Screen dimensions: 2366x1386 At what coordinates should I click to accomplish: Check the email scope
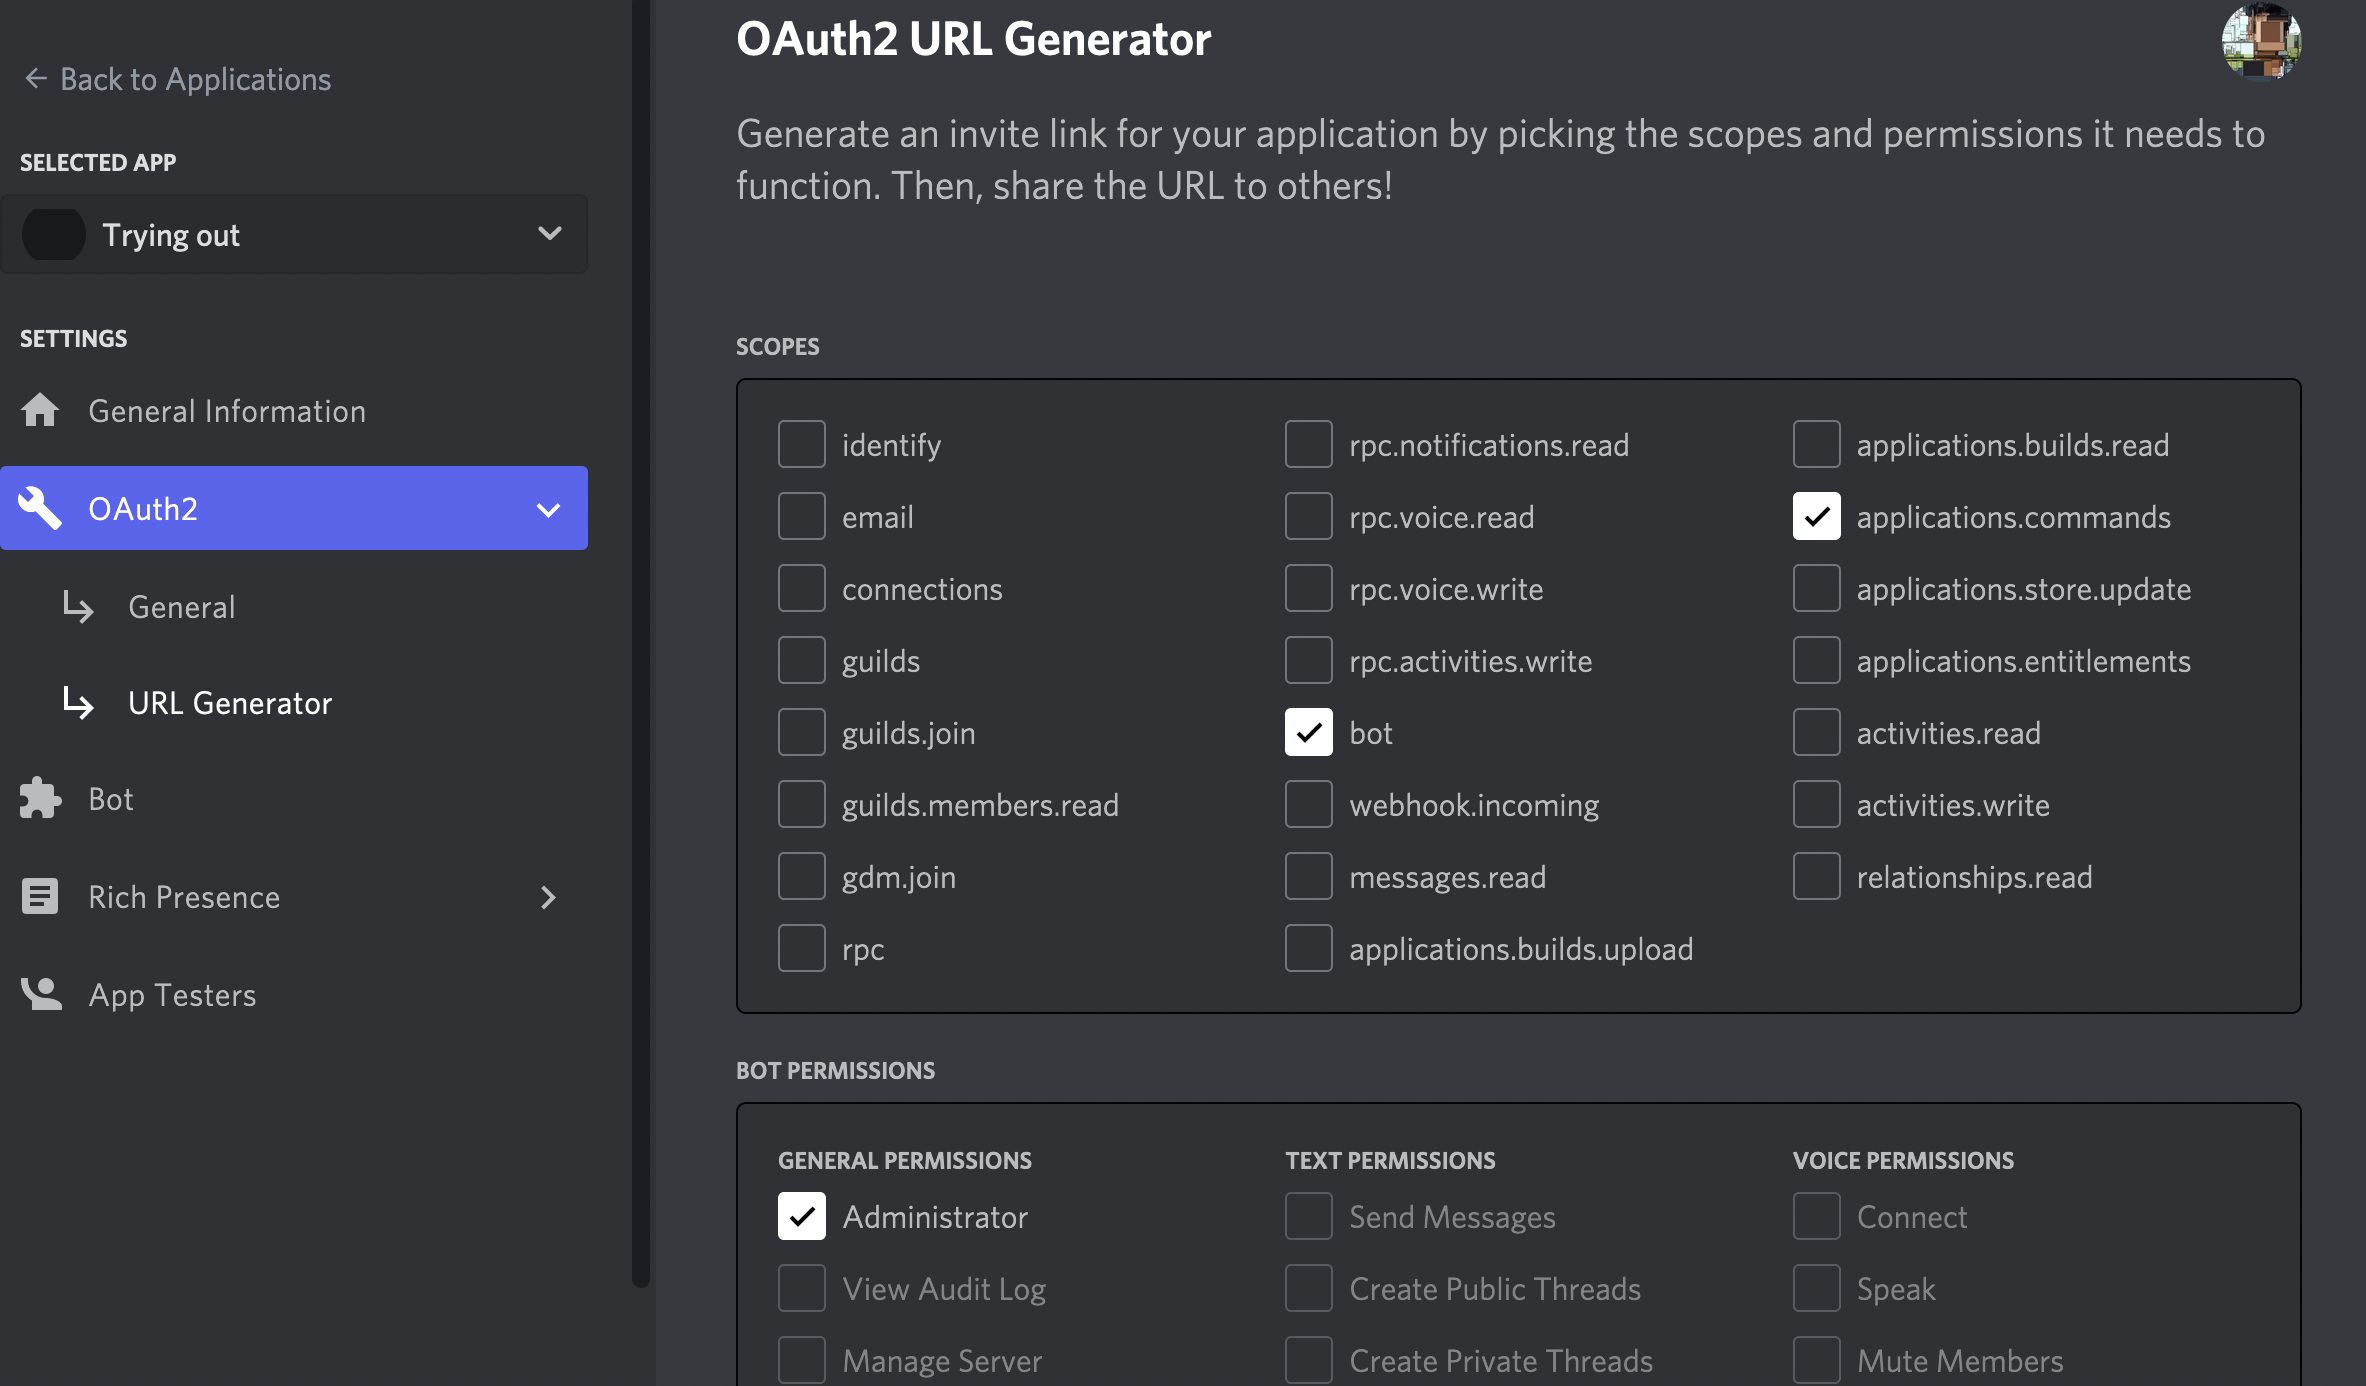[802, 516]
